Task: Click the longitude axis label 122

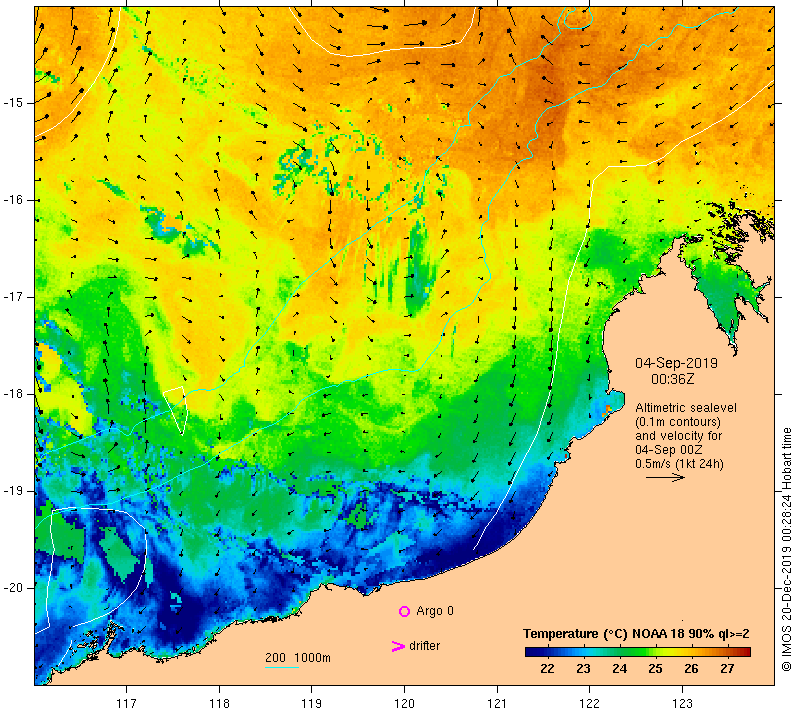Action: coord(590,703)
